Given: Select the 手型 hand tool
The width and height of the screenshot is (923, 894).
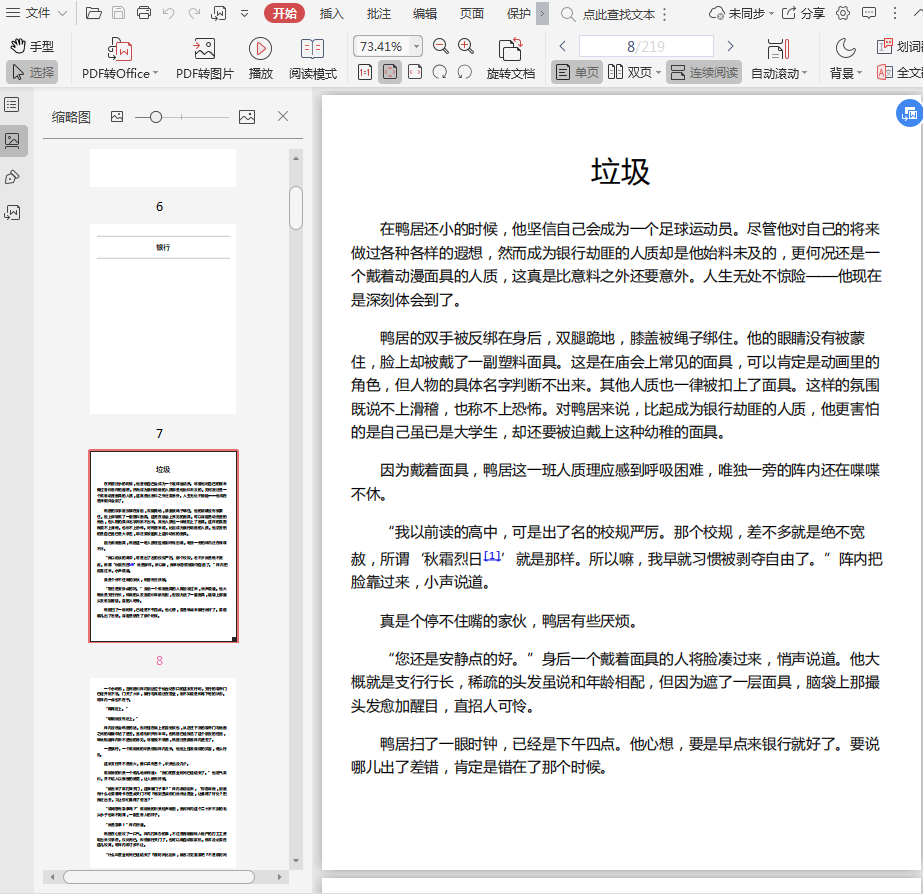Looking at the screenshot, I should coord(32,46).
